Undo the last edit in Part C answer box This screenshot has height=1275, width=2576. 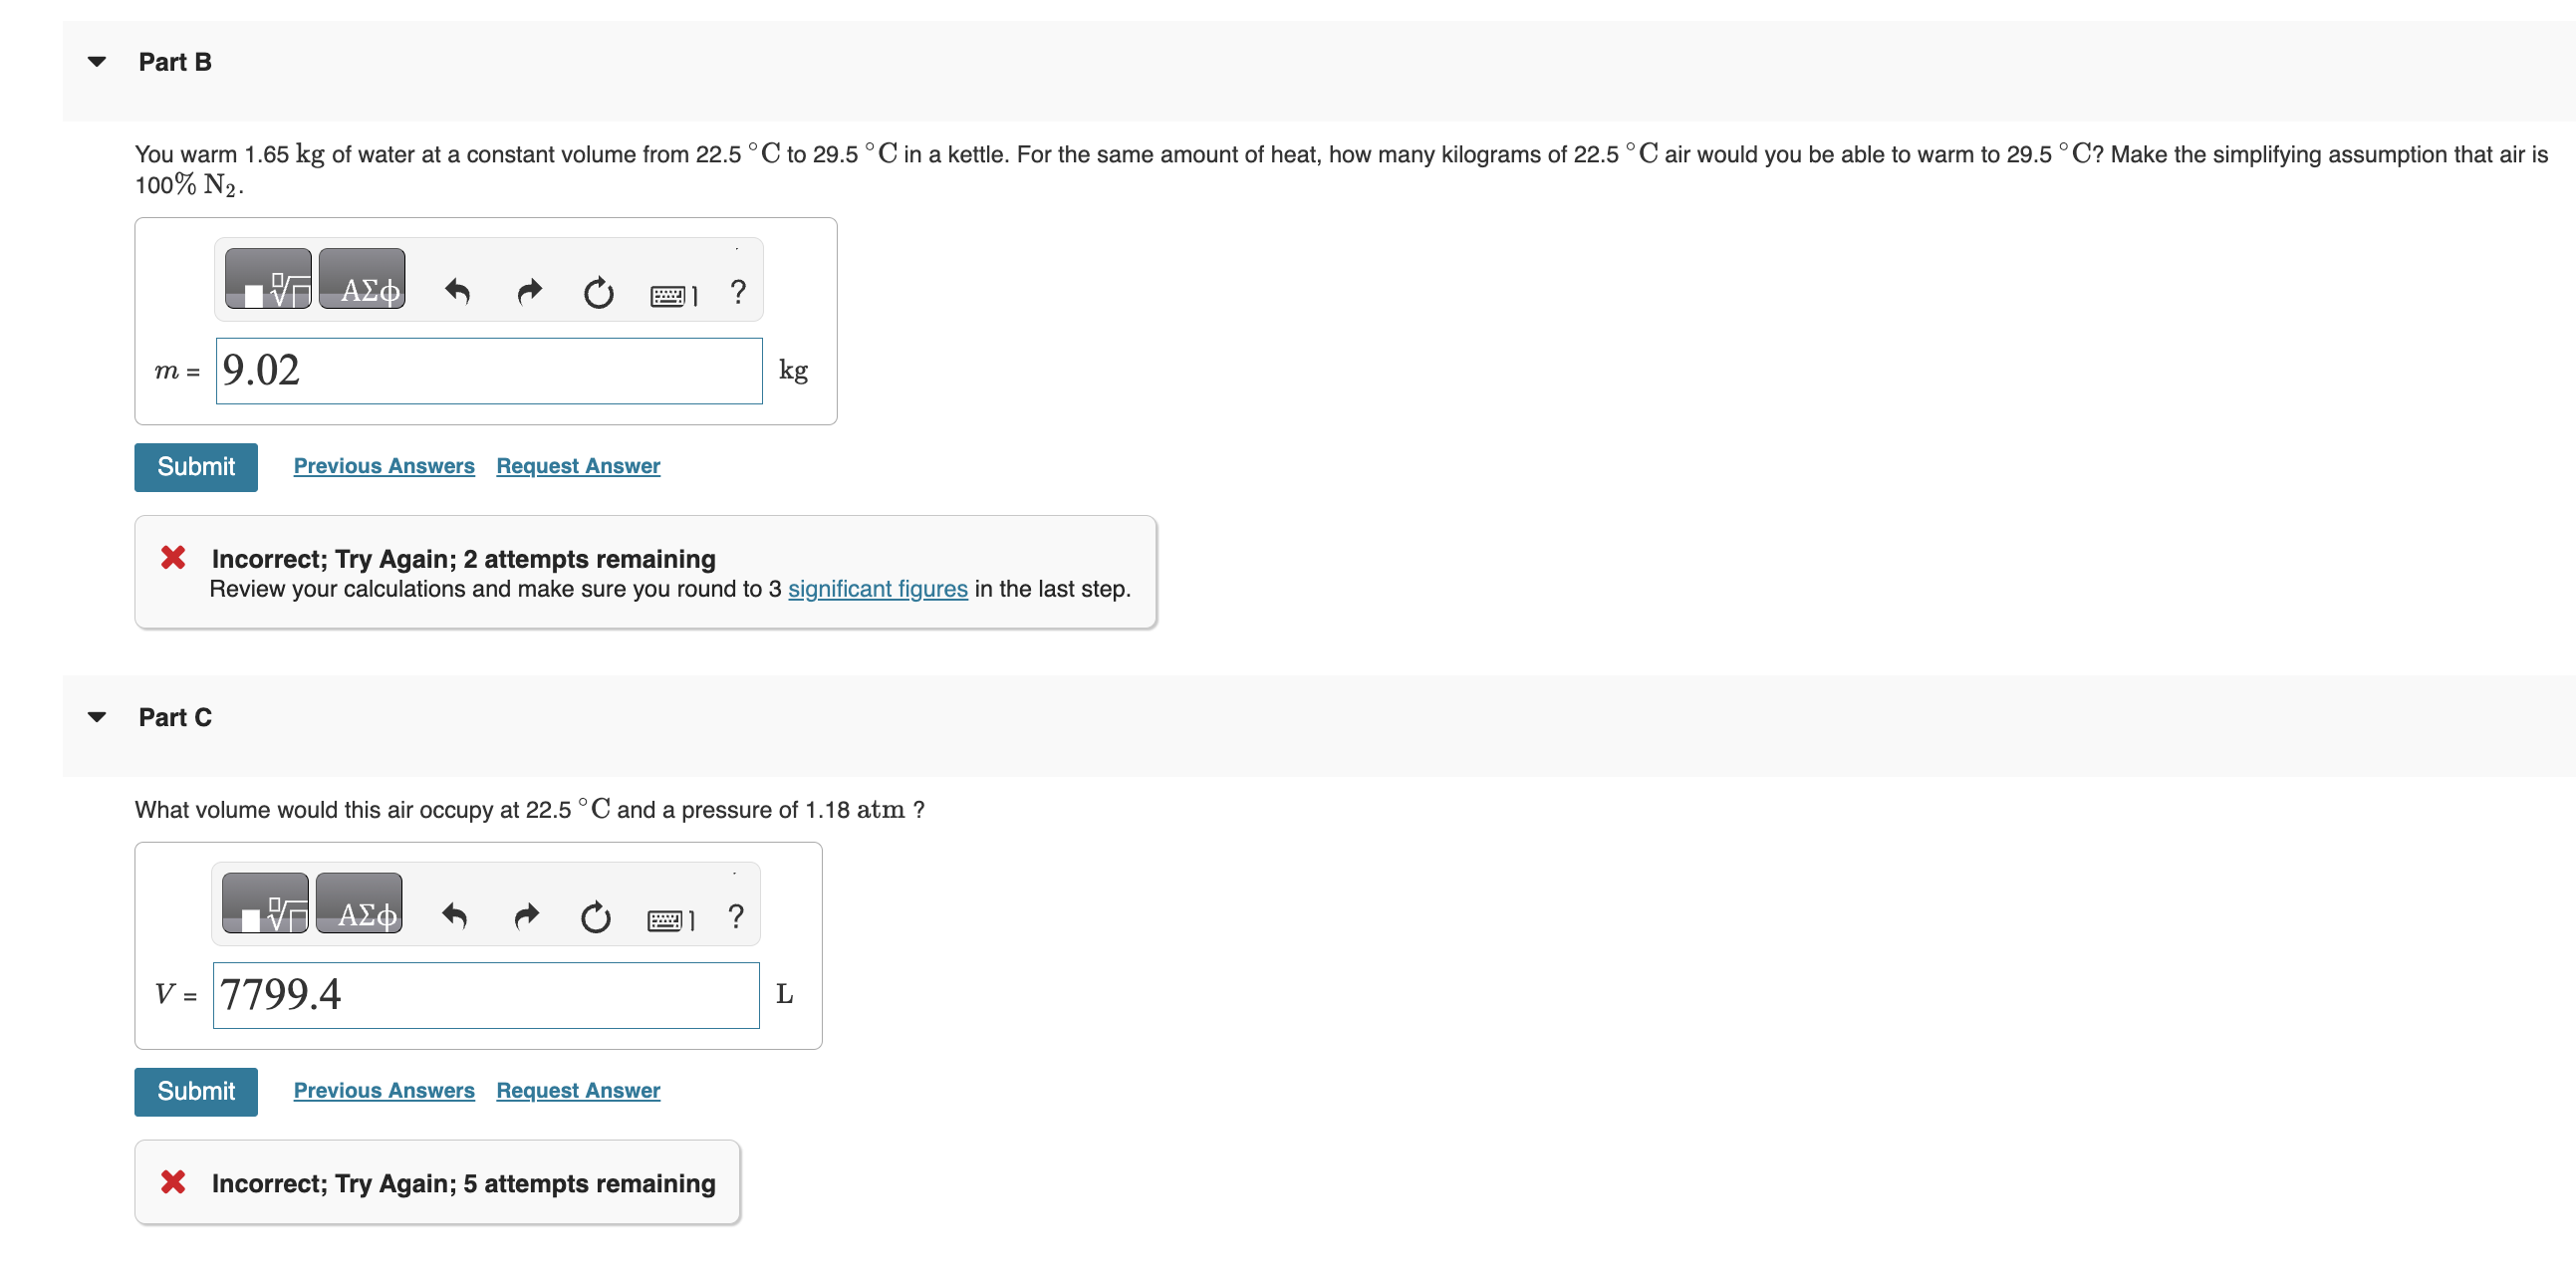coord(455,917)
